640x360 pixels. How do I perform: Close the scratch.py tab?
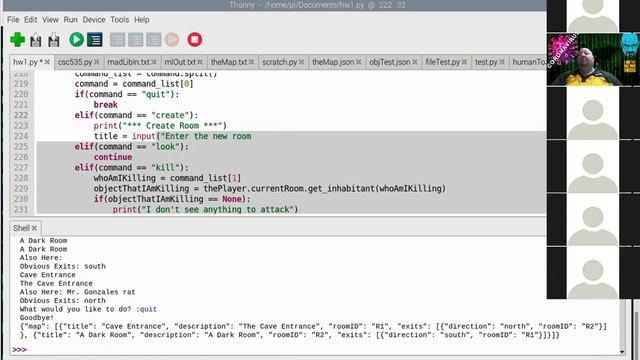(302, 62)
